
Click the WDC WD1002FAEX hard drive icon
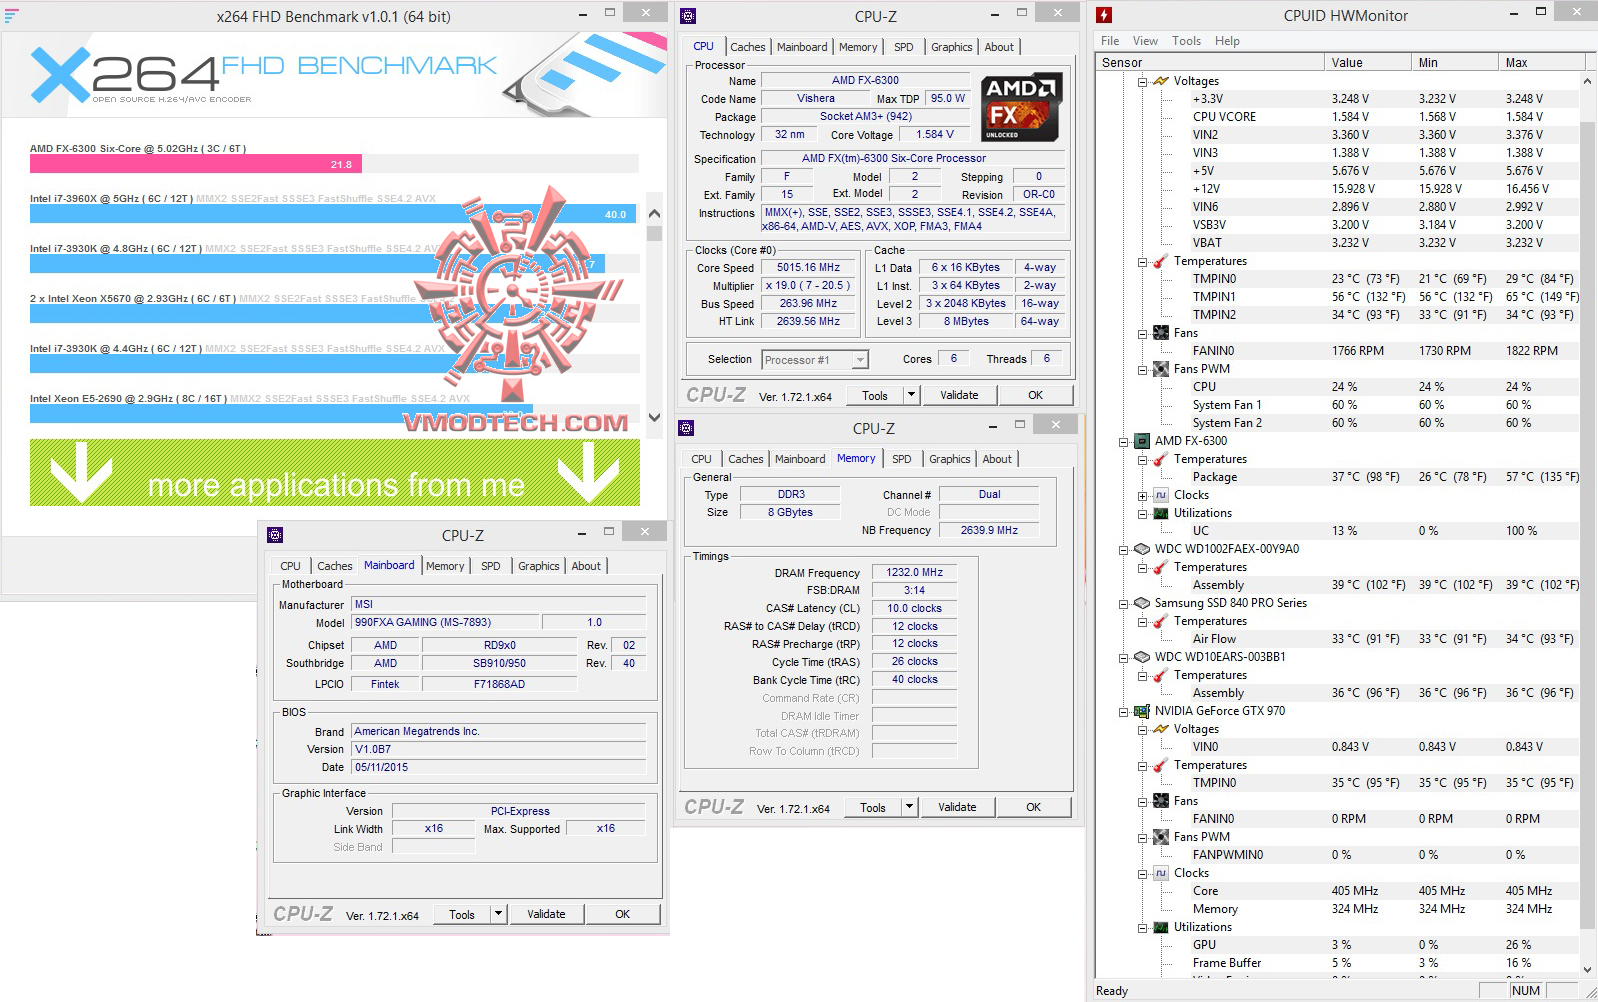[x=1141, y=549]
